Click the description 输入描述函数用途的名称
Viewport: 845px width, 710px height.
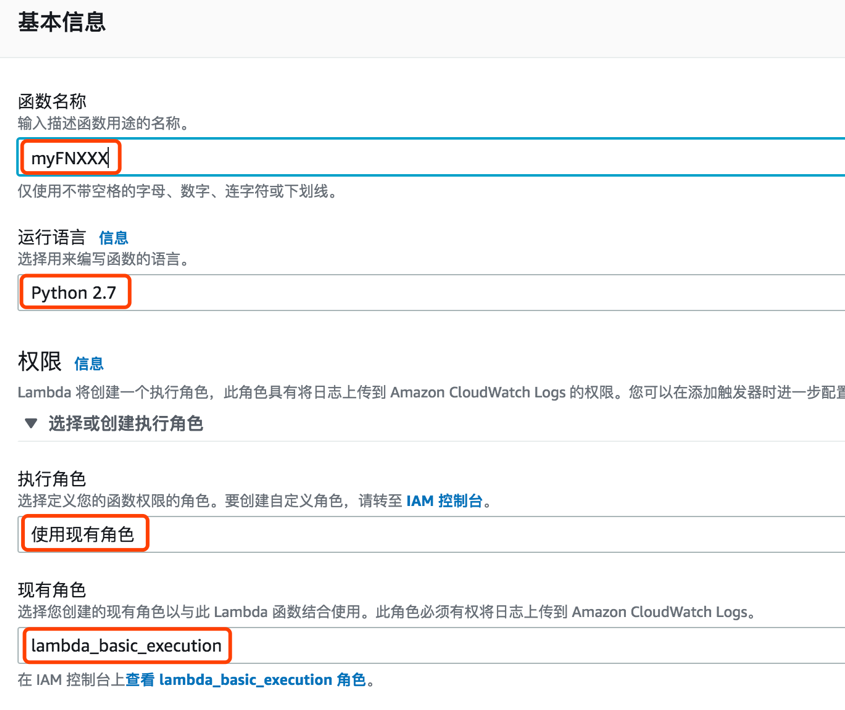click(103, 123)
